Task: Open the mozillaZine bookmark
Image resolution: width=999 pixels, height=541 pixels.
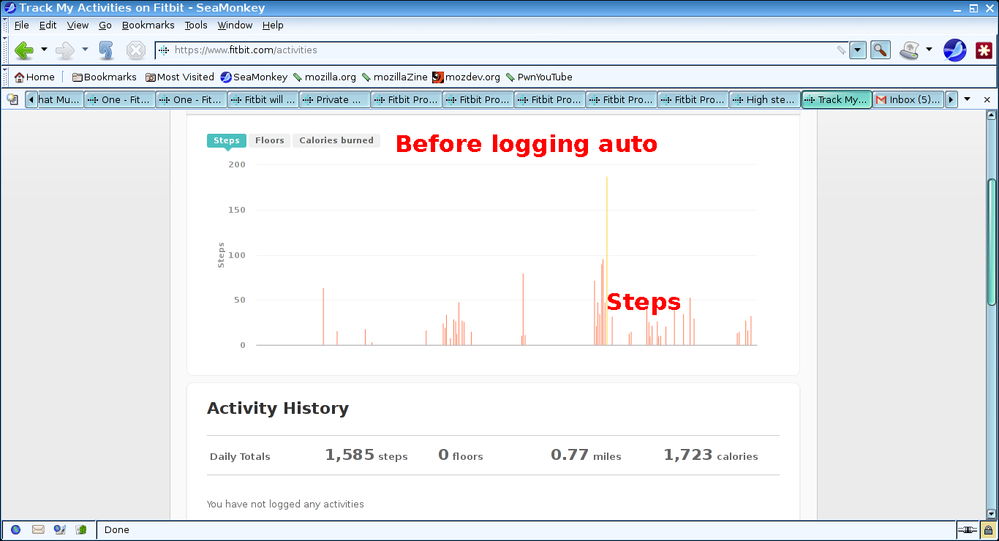Action: tap(394, 77)
